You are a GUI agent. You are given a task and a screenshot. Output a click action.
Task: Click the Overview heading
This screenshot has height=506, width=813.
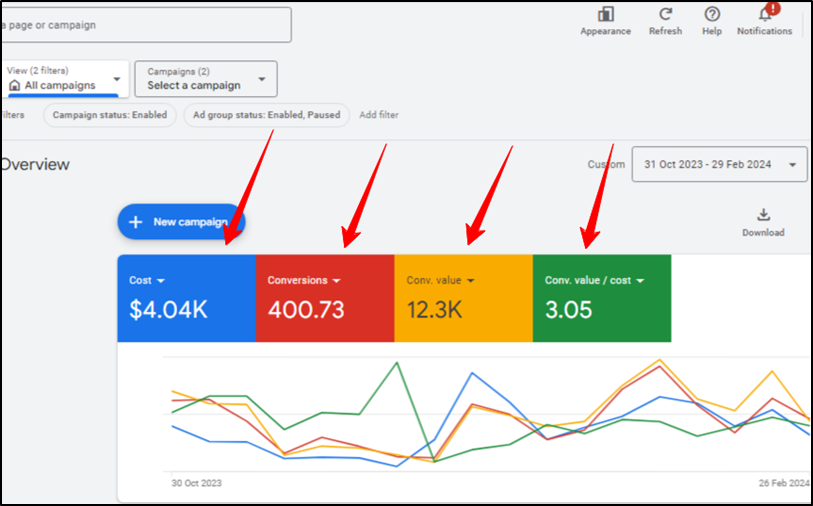point(35,164)
